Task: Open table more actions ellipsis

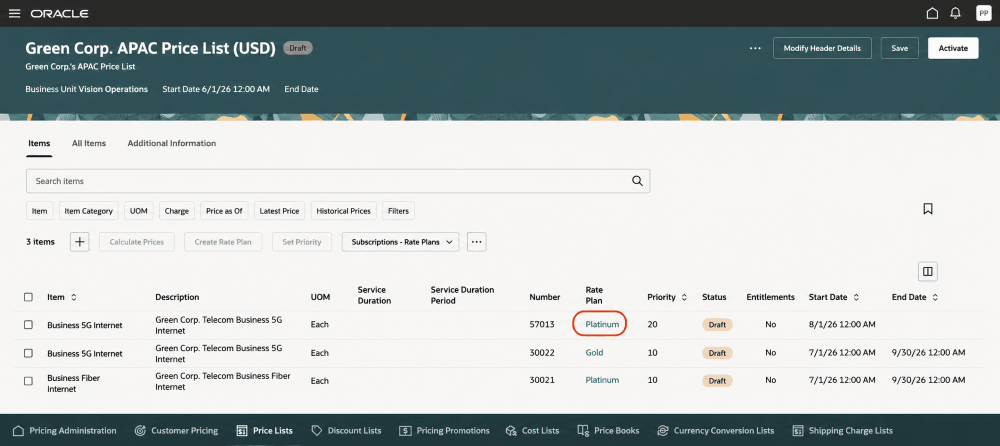Action: pyautogui.click(x=477, y=242)
